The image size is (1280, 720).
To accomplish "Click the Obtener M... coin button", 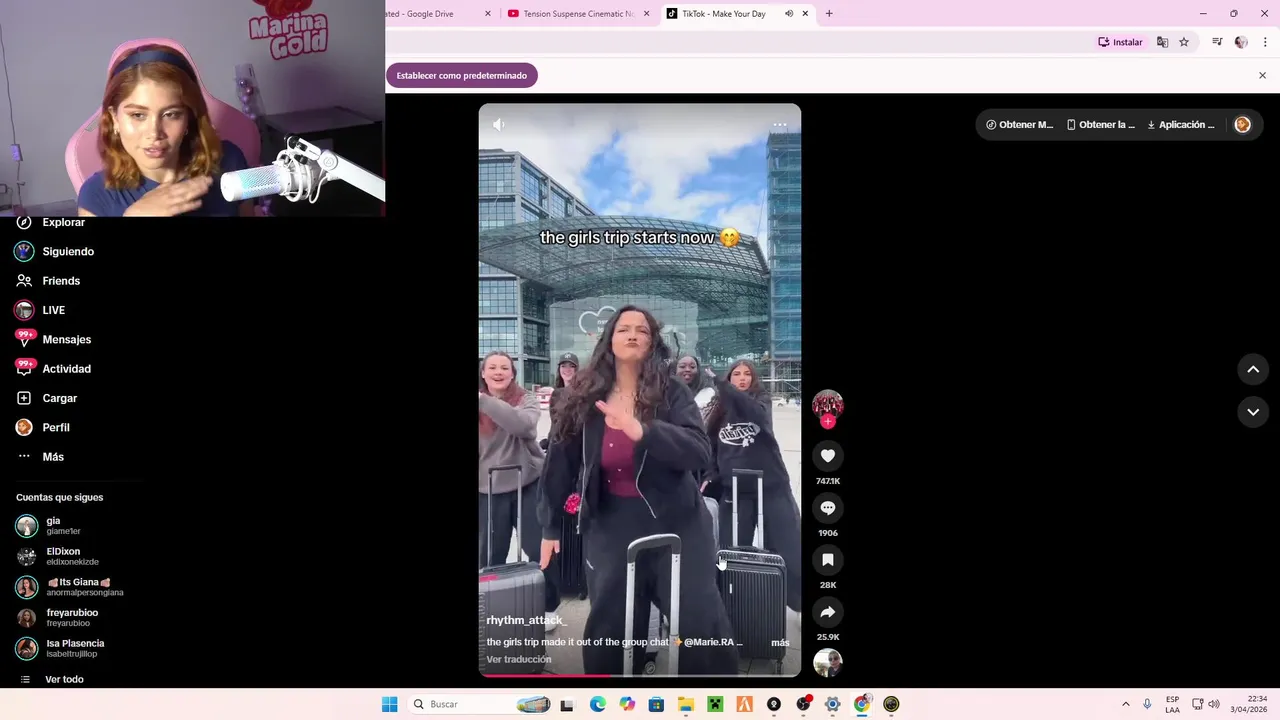I will (x=1020, y=125).
